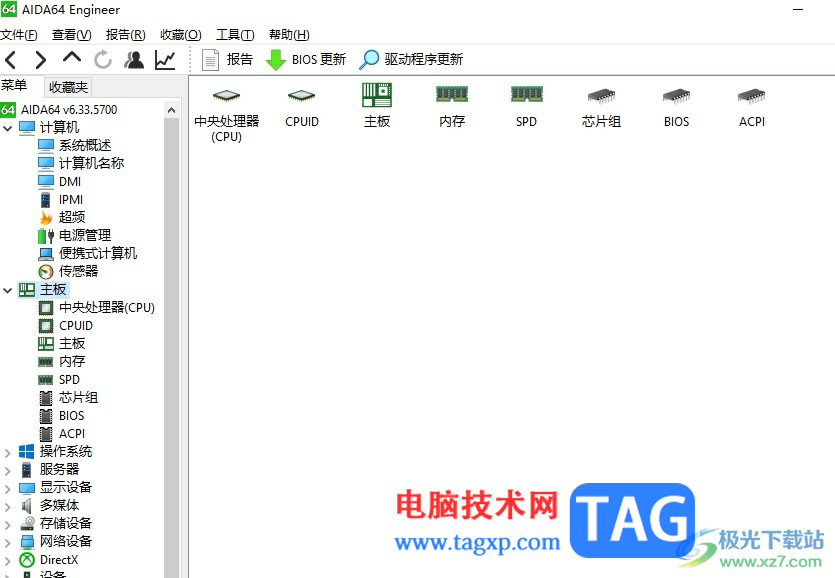Open the BIOS icon in the main pane

(x=676, y=107)
